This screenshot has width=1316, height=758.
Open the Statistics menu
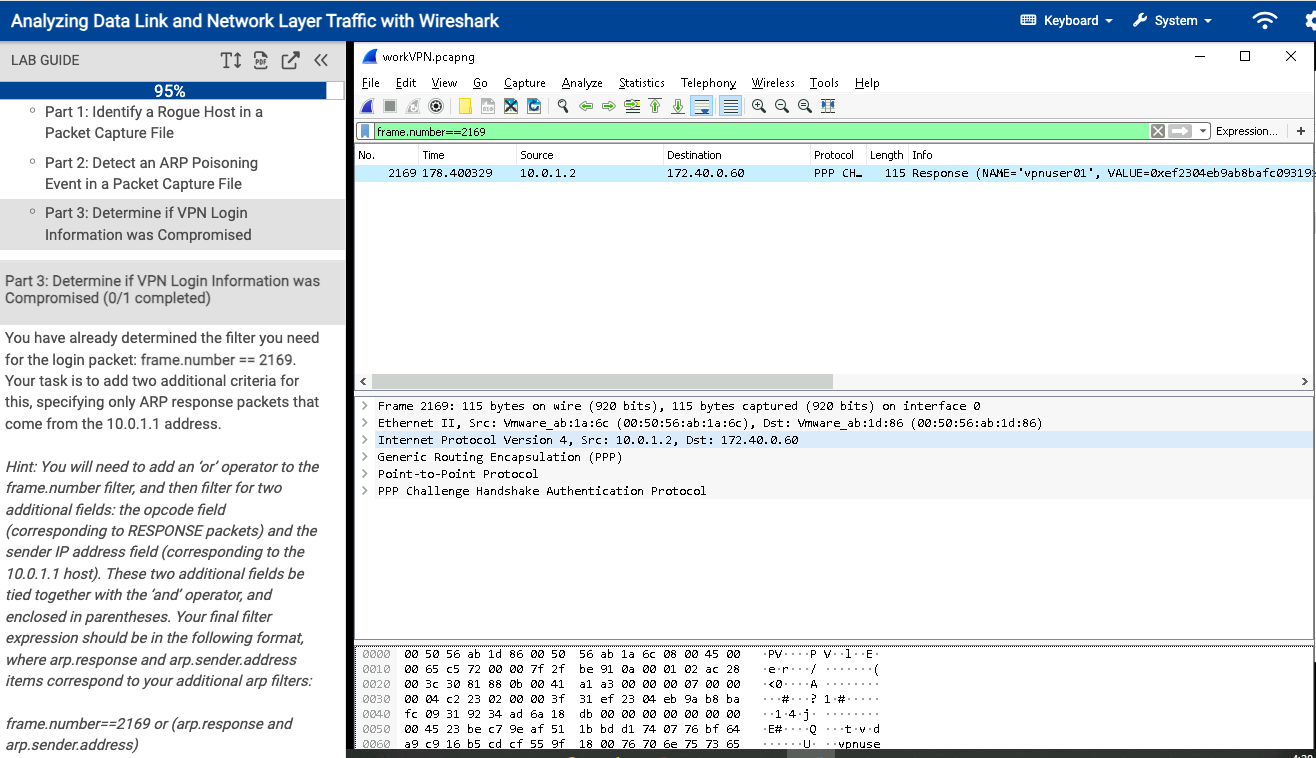coord(641,83)
